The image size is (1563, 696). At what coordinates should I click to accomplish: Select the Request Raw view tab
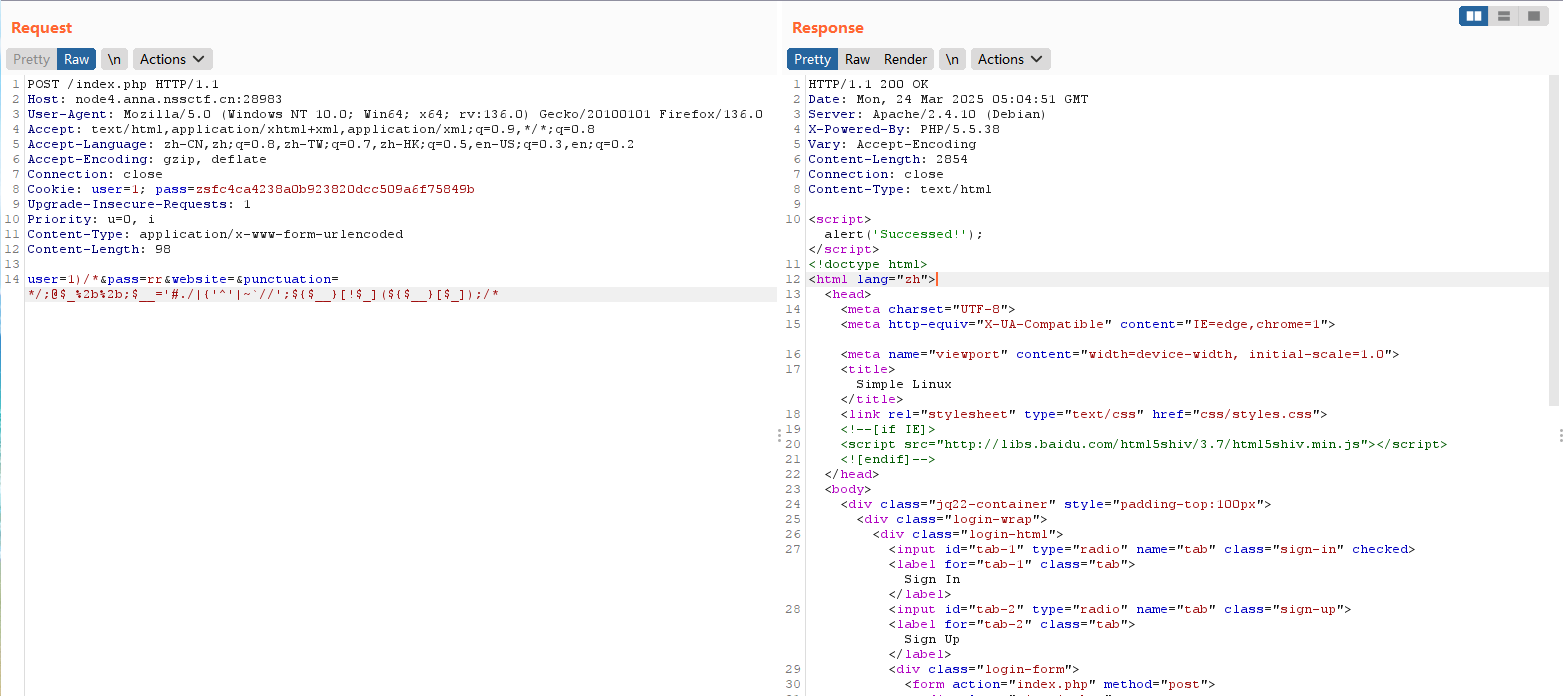point(77,59)
